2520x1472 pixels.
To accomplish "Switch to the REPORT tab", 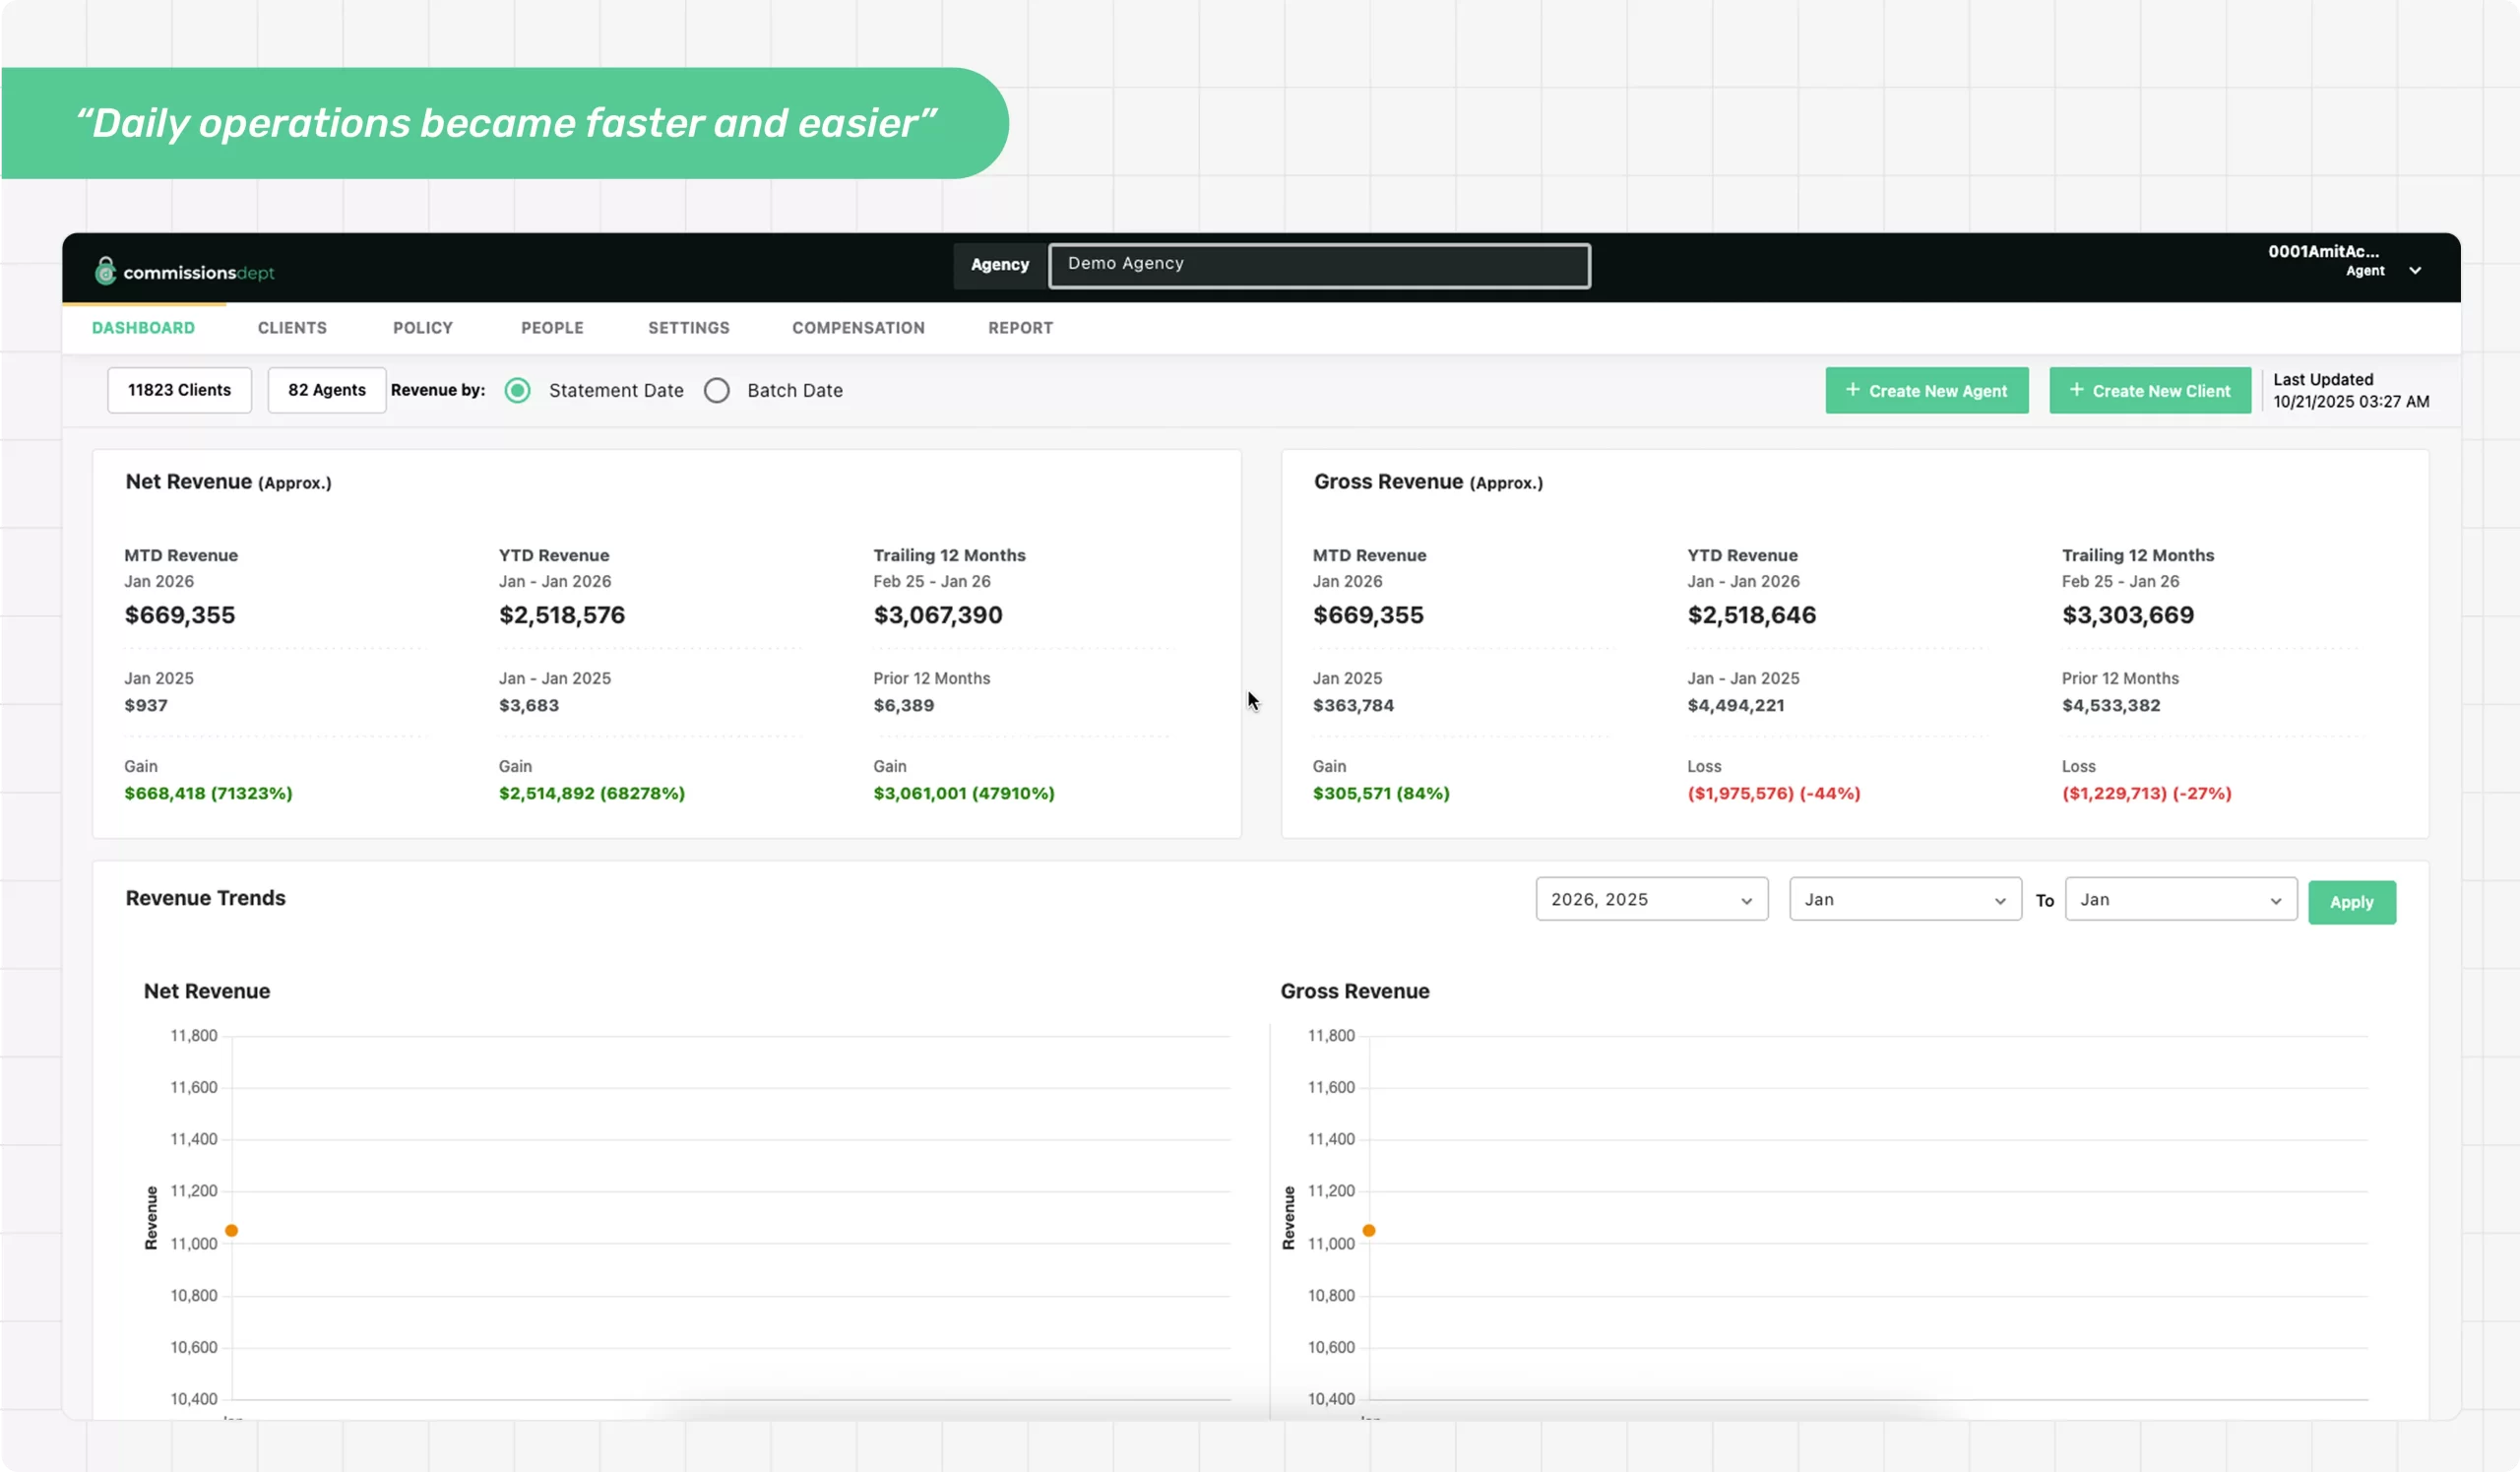I will 1019,327.
